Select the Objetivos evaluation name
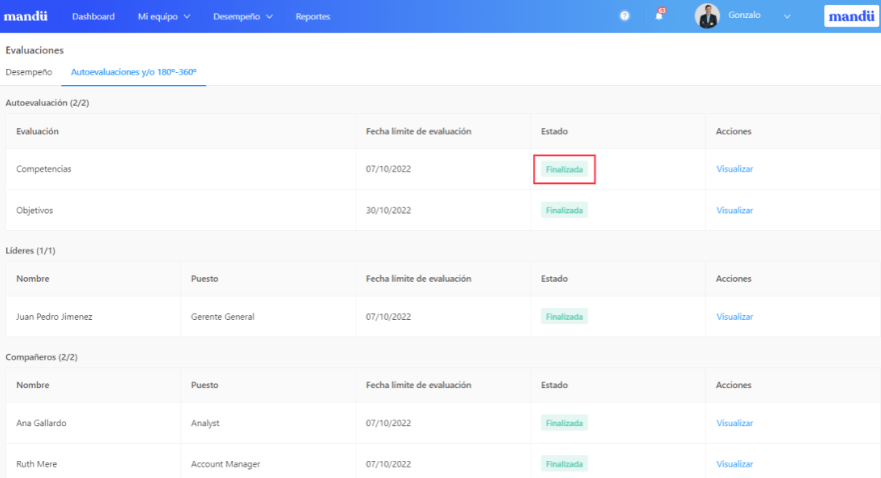881x478 pixels. click(34, 210)
